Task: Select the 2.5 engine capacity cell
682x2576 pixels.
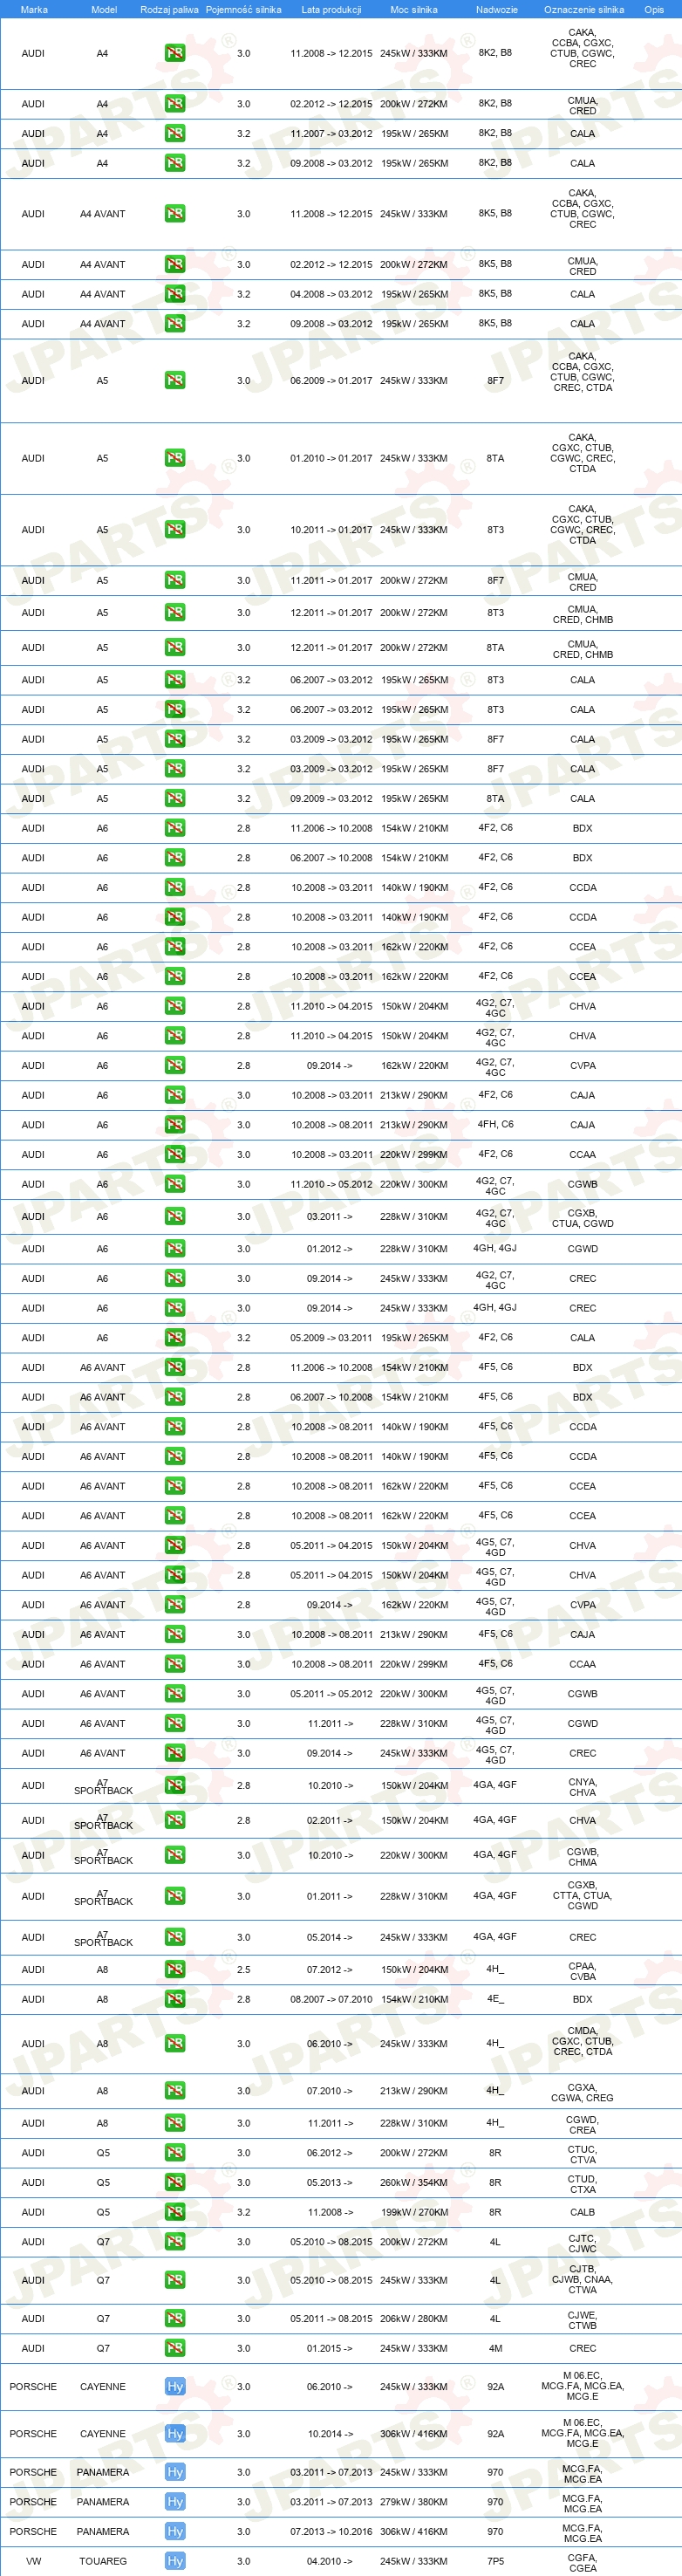Action: coord(243,1970)
